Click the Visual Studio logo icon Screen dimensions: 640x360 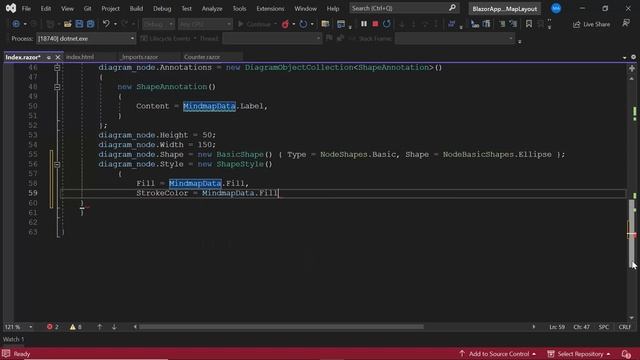tap(11, 8)
